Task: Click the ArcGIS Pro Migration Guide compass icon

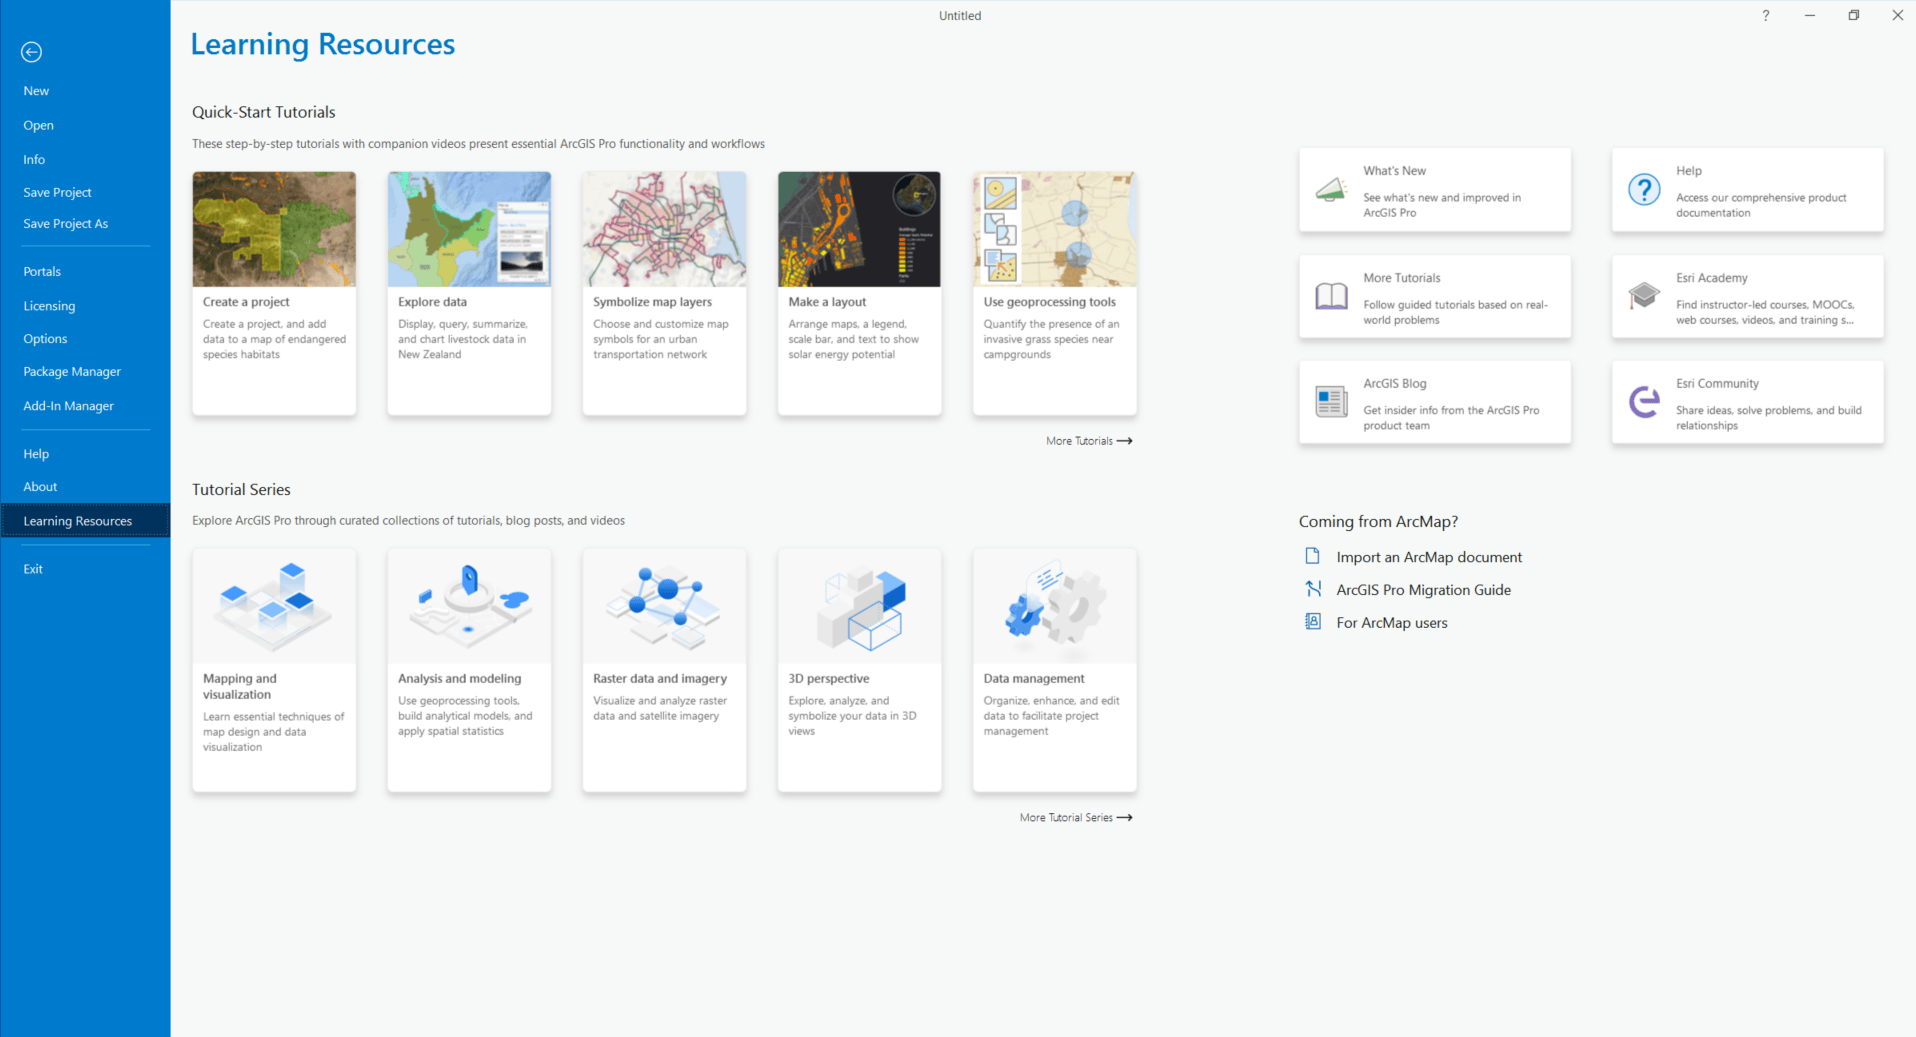Action: (x=1312, y=589)
